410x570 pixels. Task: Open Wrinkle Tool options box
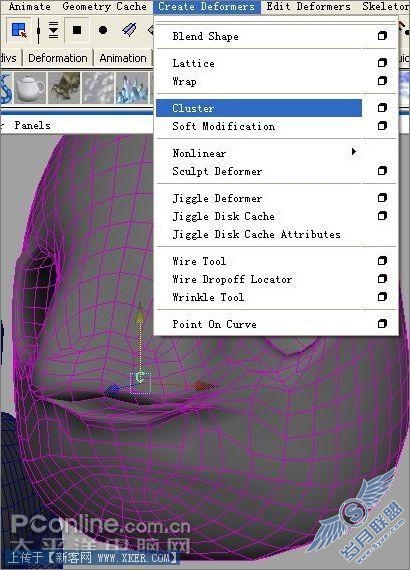(x=382, y=297)
